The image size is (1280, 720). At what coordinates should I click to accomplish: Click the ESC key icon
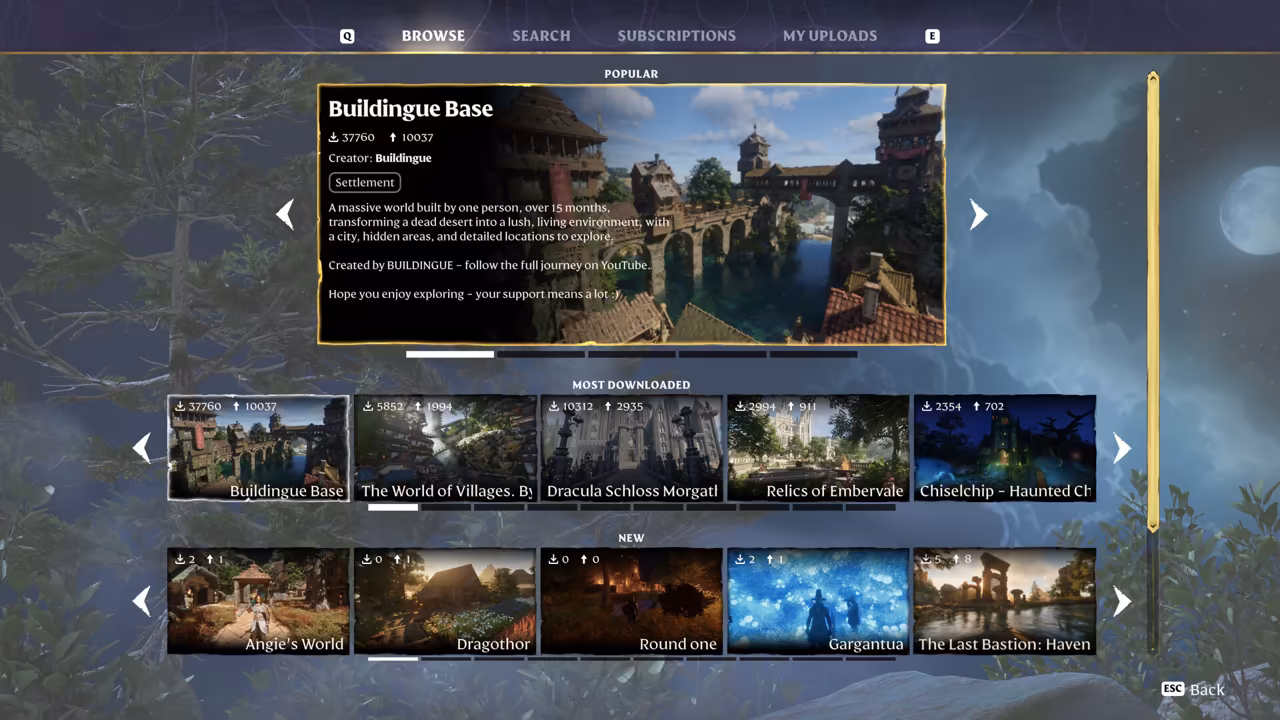[x=1173, y=689]
